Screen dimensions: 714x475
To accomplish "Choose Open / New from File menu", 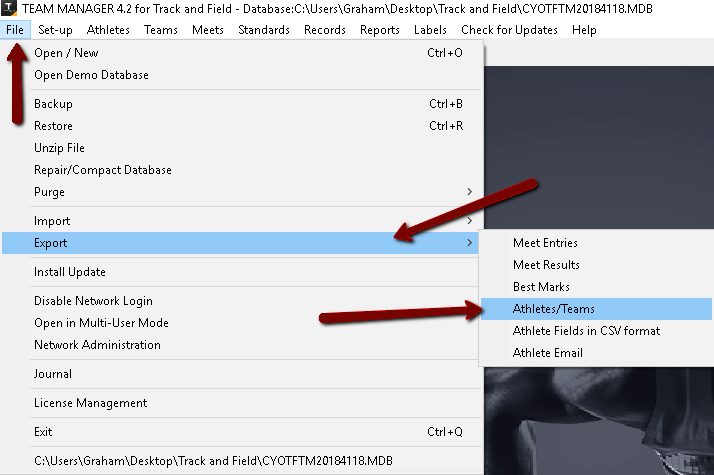I will (241, 53).
